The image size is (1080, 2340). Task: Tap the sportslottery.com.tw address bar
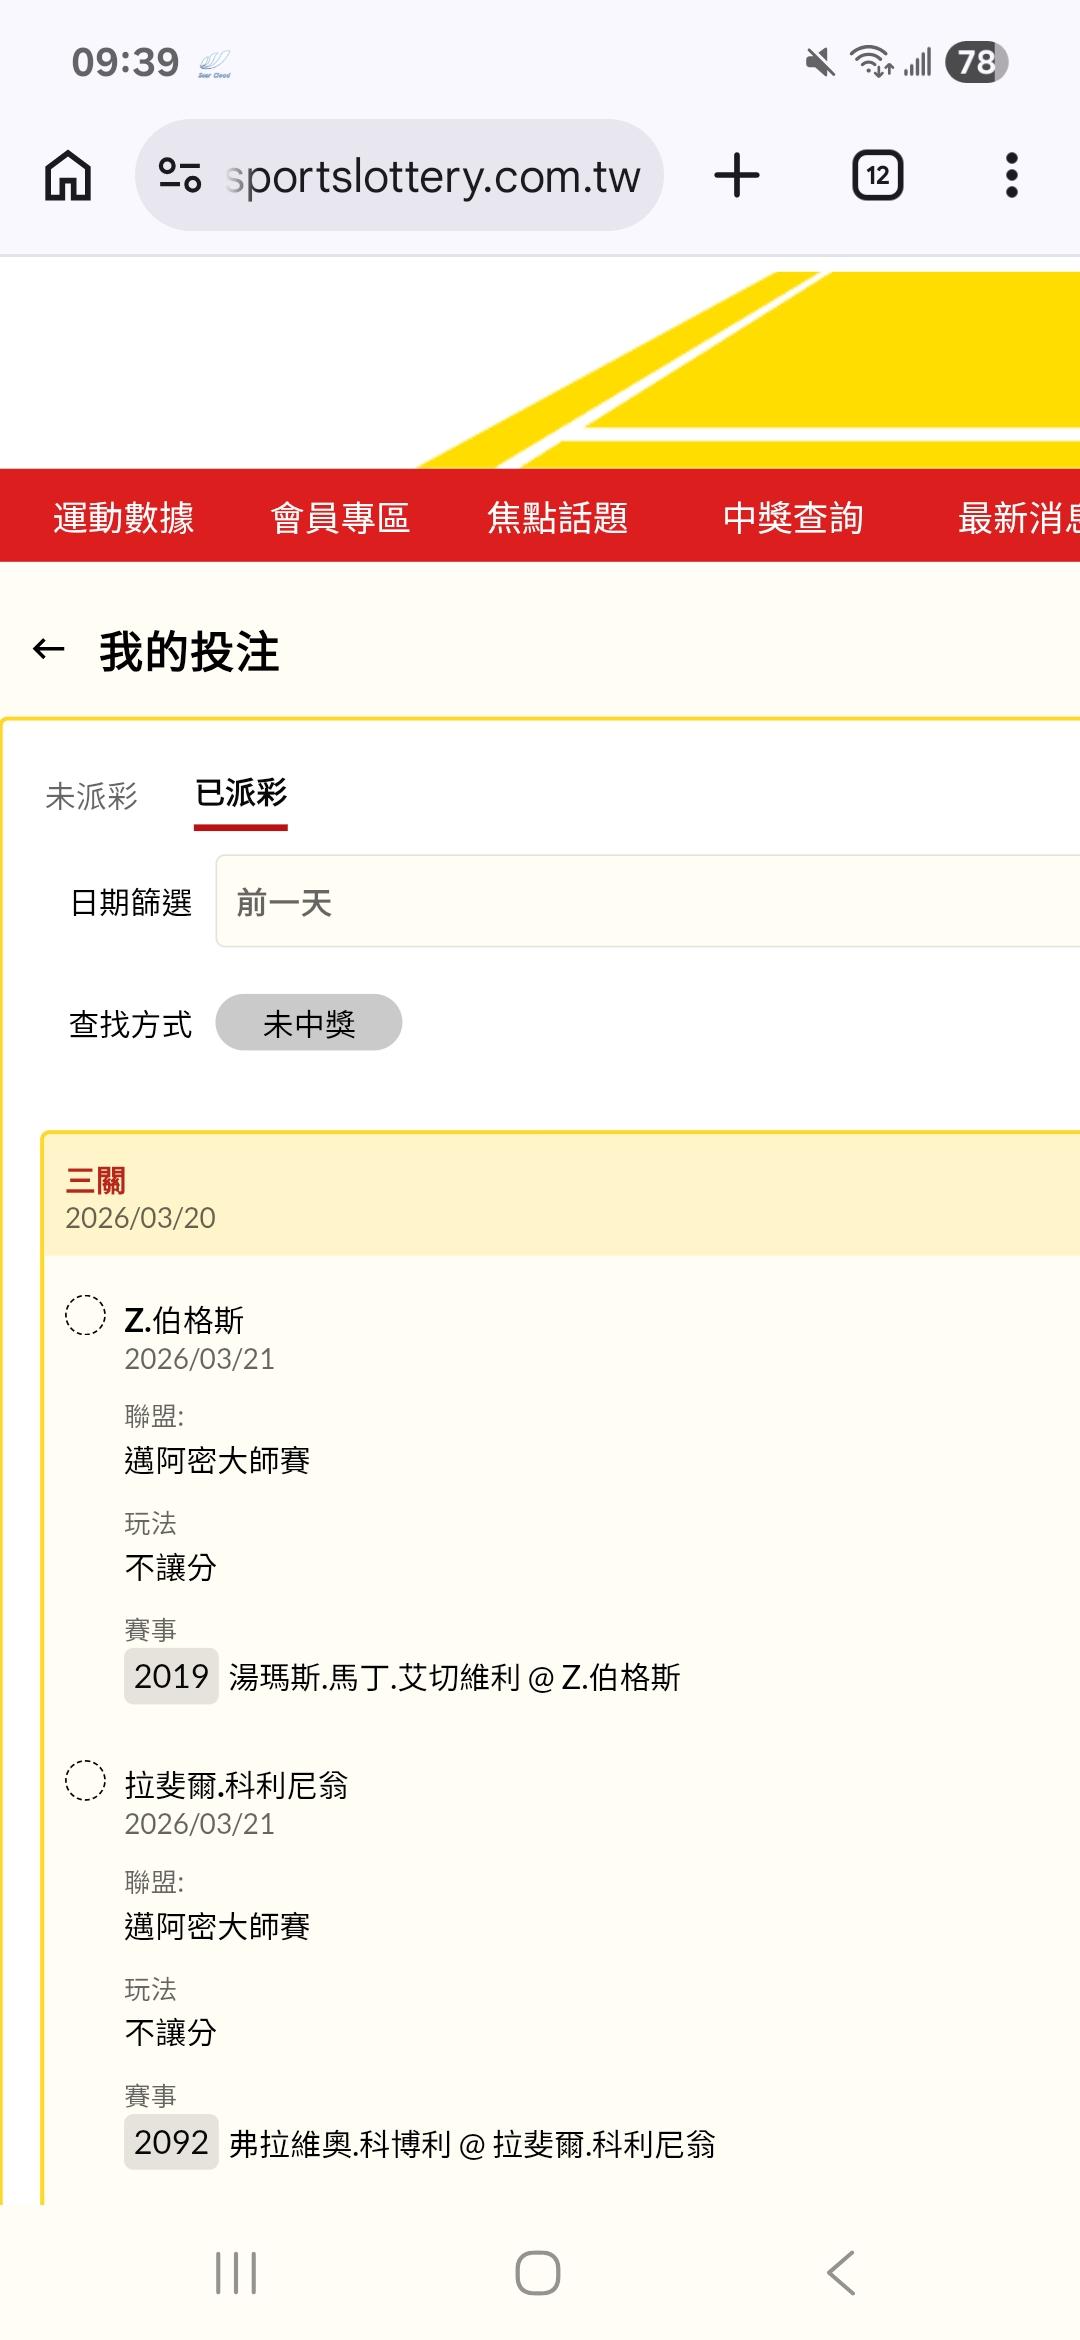432,176
